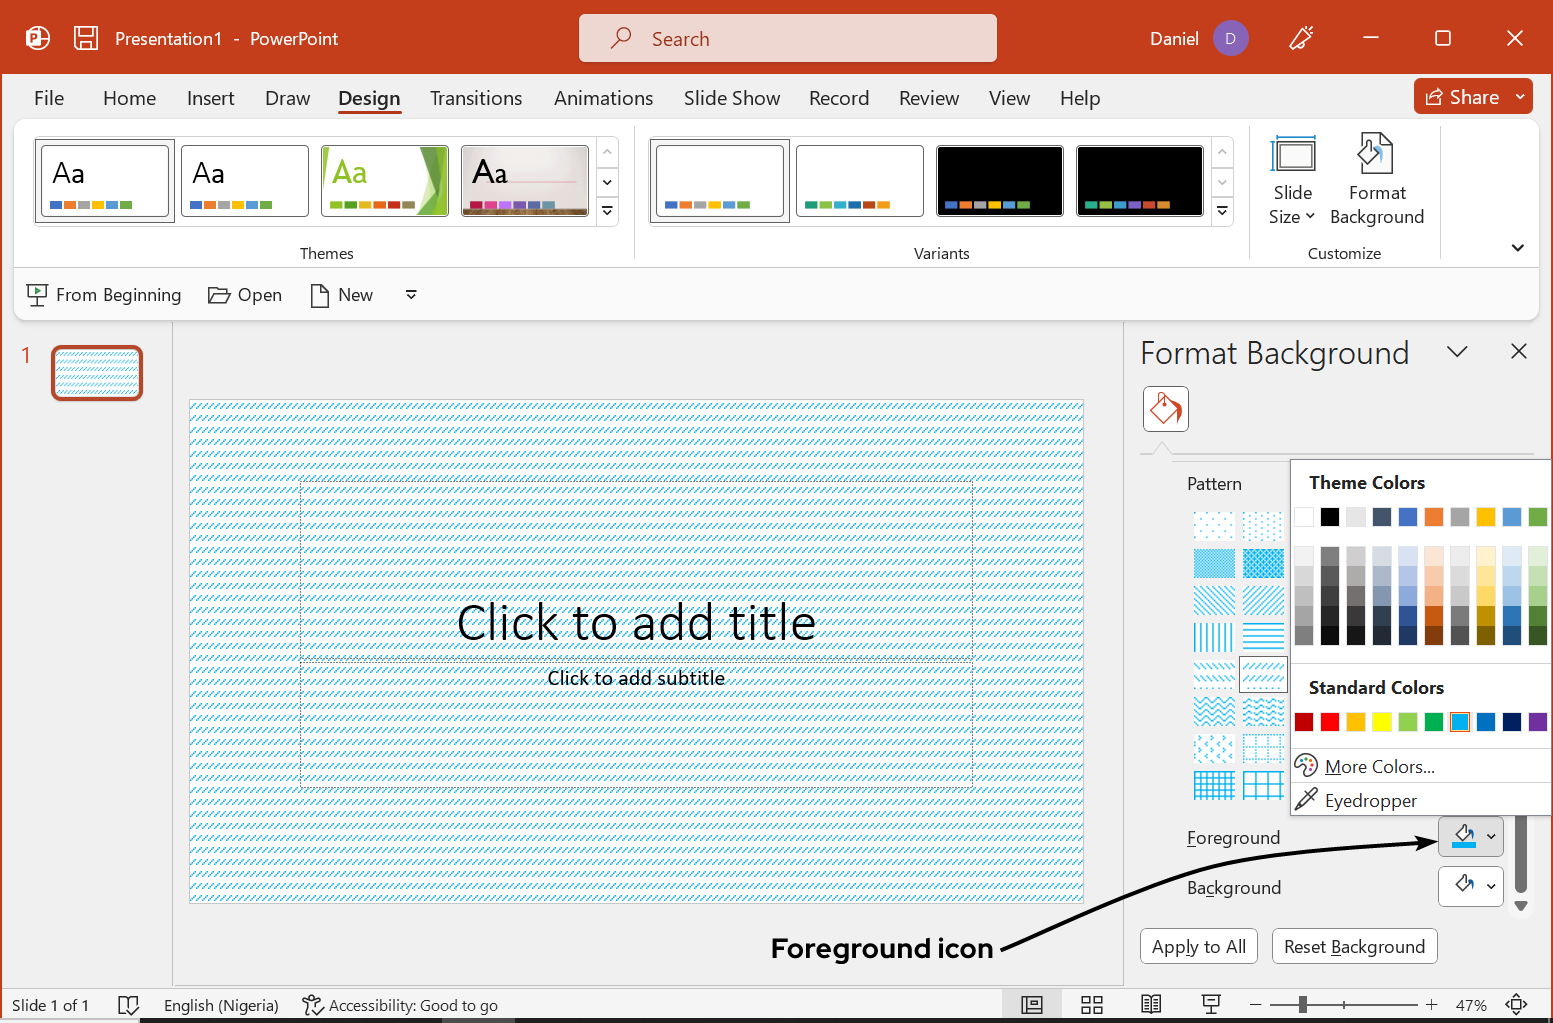This screenshot has width=1553, height=1023.
Task: Click the Apply to All button
Action: coord(1198,946)
